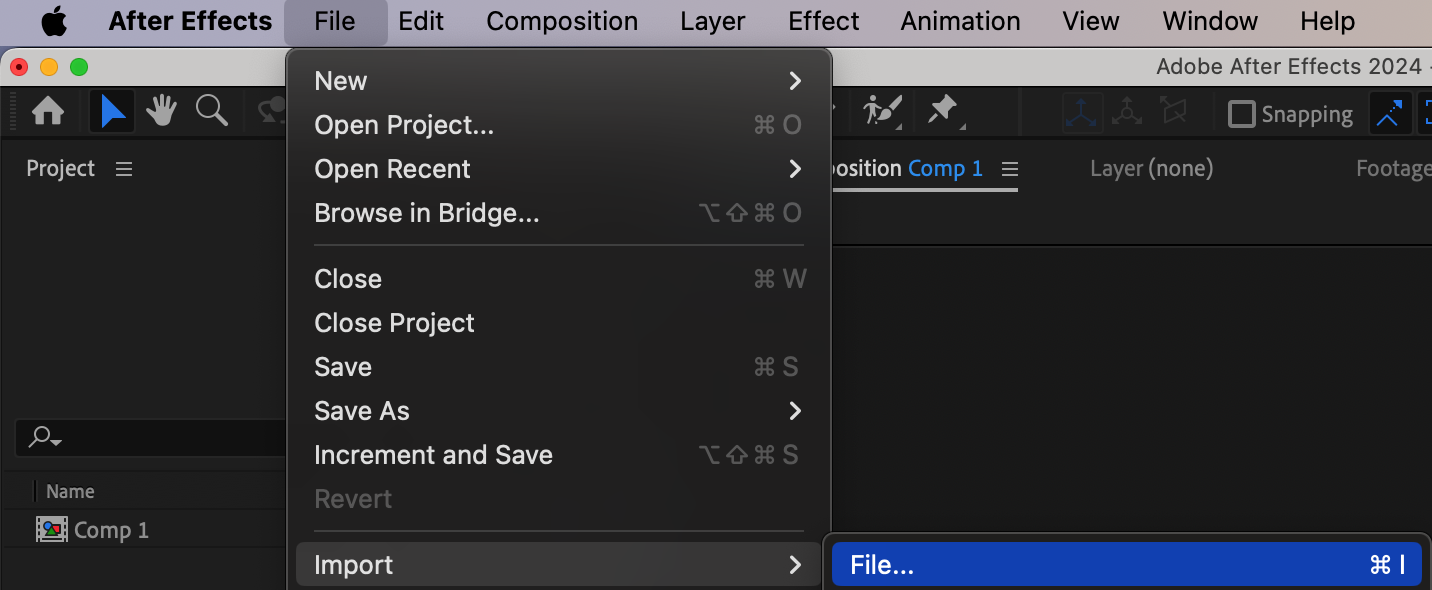Select the Roto Brush tool
The width and height of the screenshot is (1432, 590).
tap(882, 112)
